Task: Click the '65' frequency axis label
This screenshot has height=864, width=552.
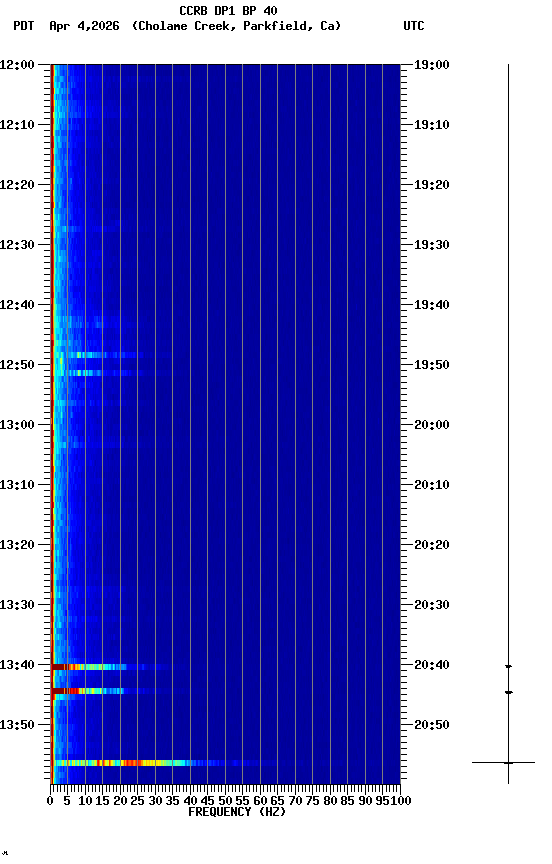Action: (278, 801)
